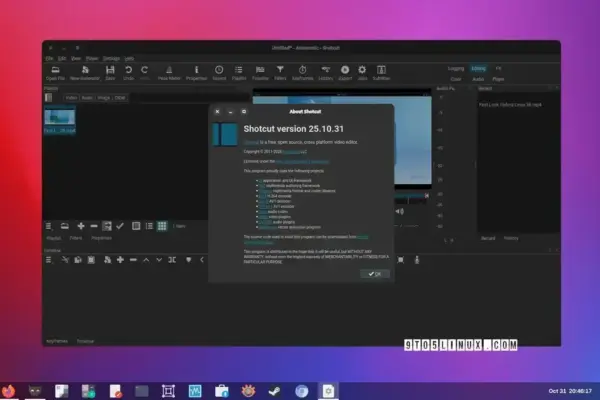Toggle the Image filter in the playlist
Viewport: 600px width, 400px height.
tap(104, 98)
